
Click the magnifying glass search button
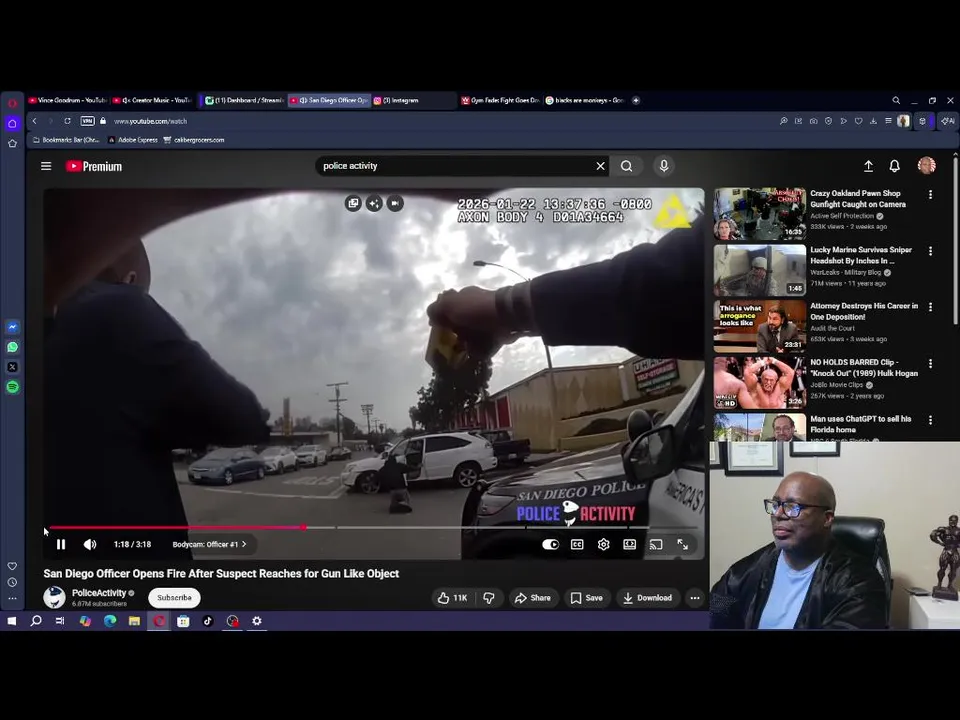point(626,166)
